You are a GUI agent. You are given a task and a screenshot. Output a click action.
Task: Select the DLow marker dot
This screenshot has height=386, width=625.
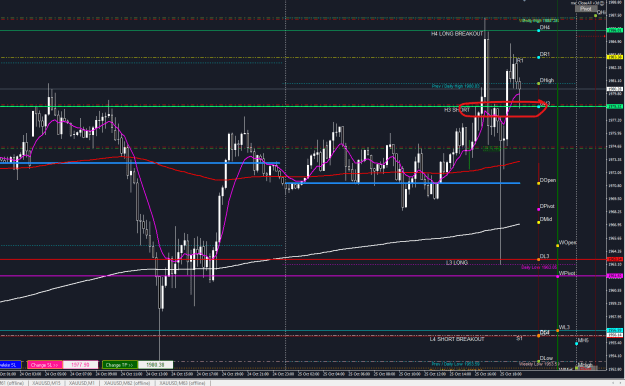[539, 361]
